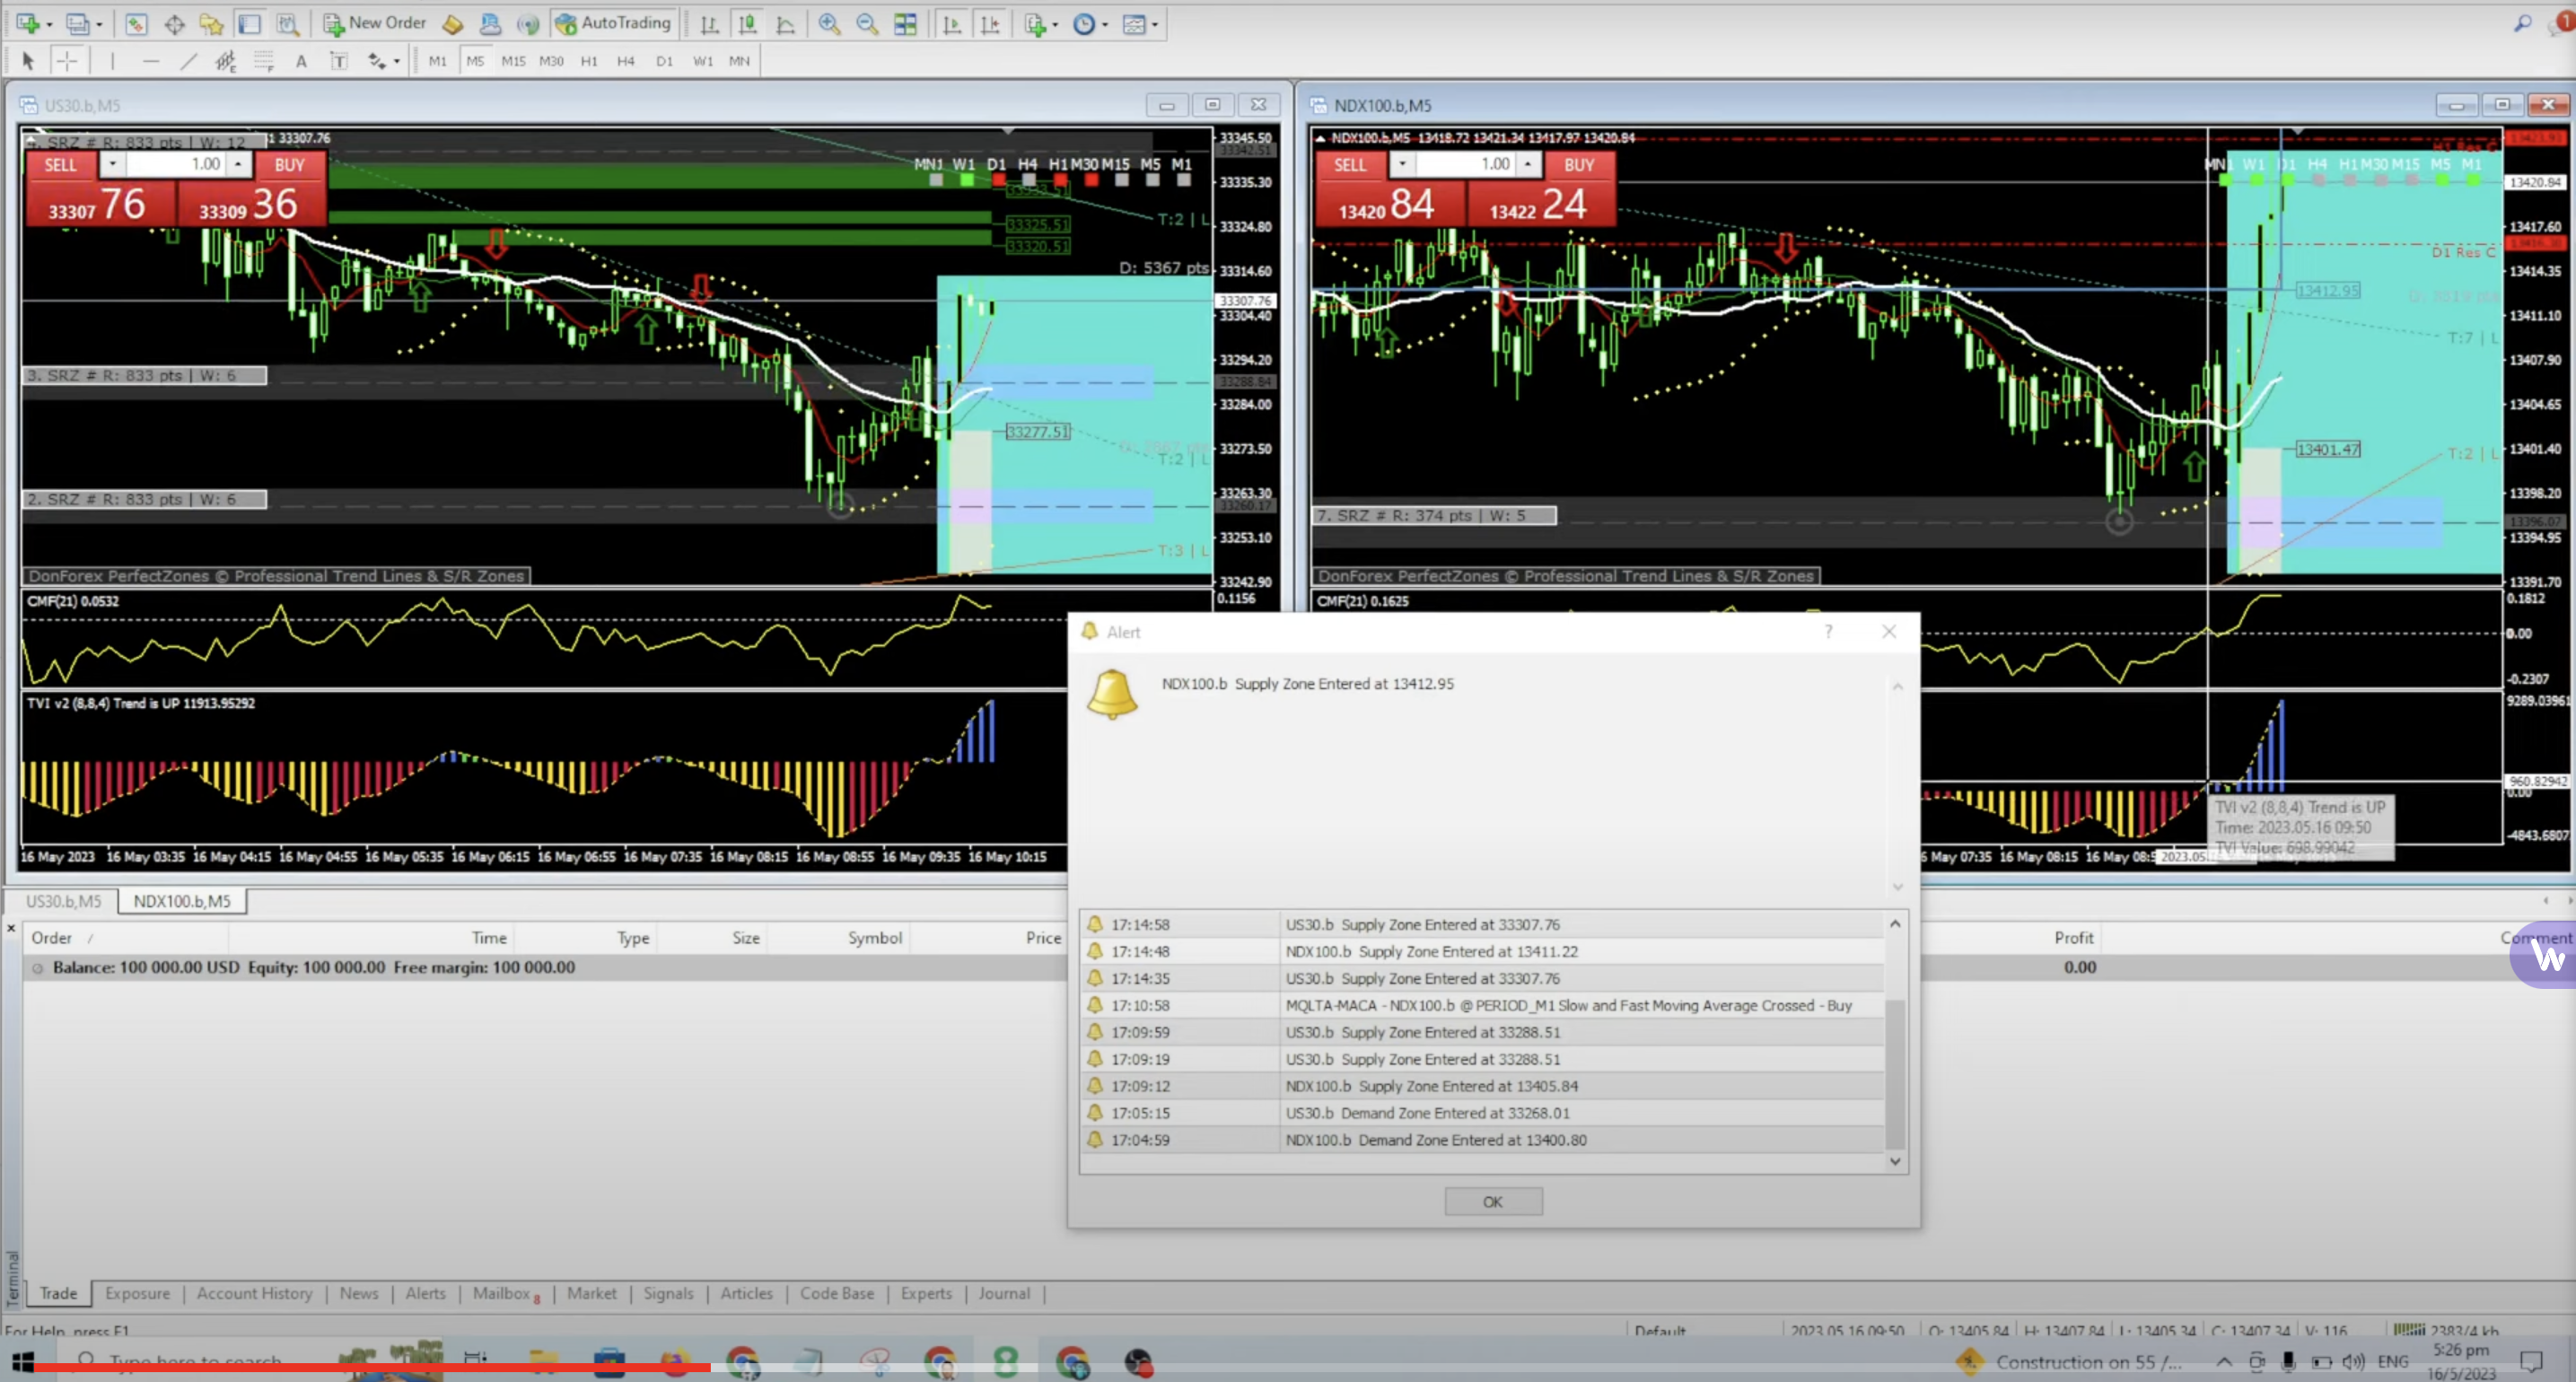2576x1382 pixels.
Task: Draw a vertical line tool
Action: [112, 61]
